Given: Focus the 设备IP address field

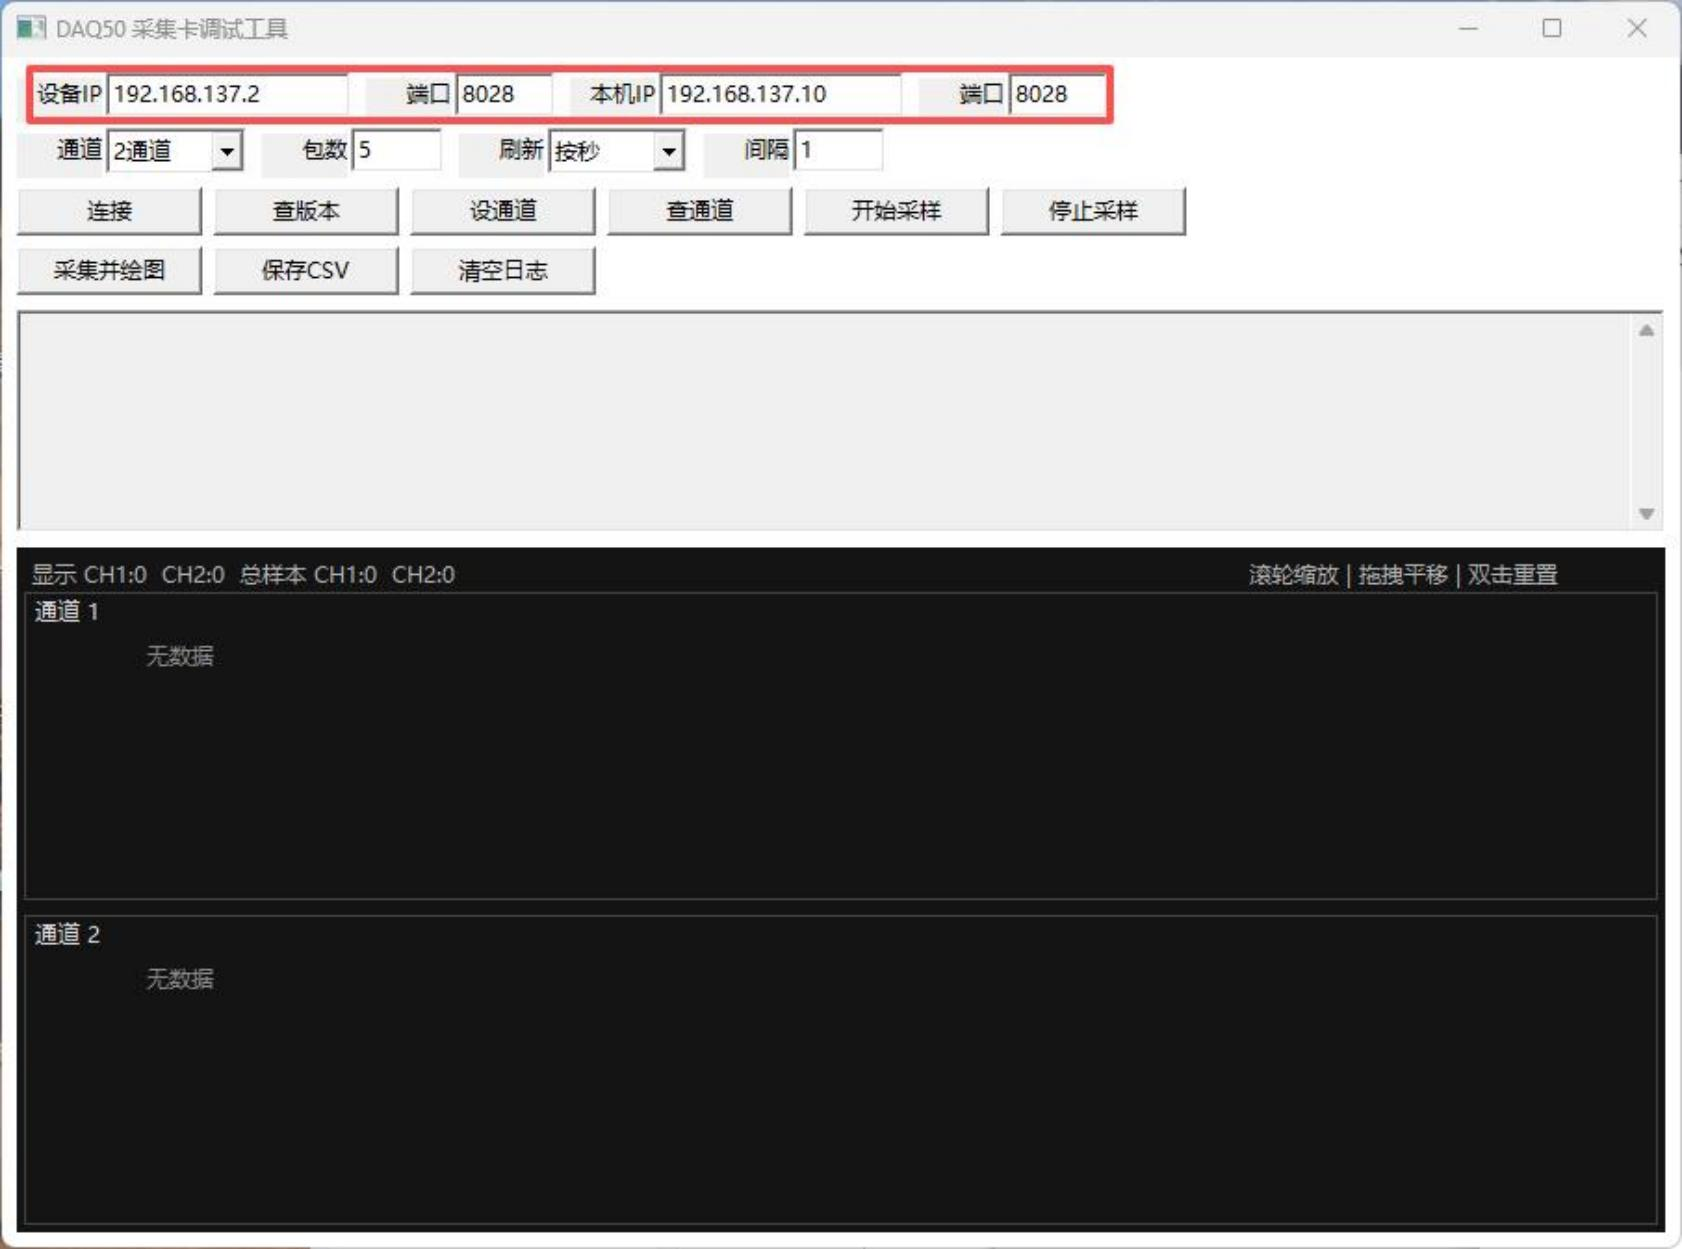Looking at the screenshot, I should pos(227,94).
